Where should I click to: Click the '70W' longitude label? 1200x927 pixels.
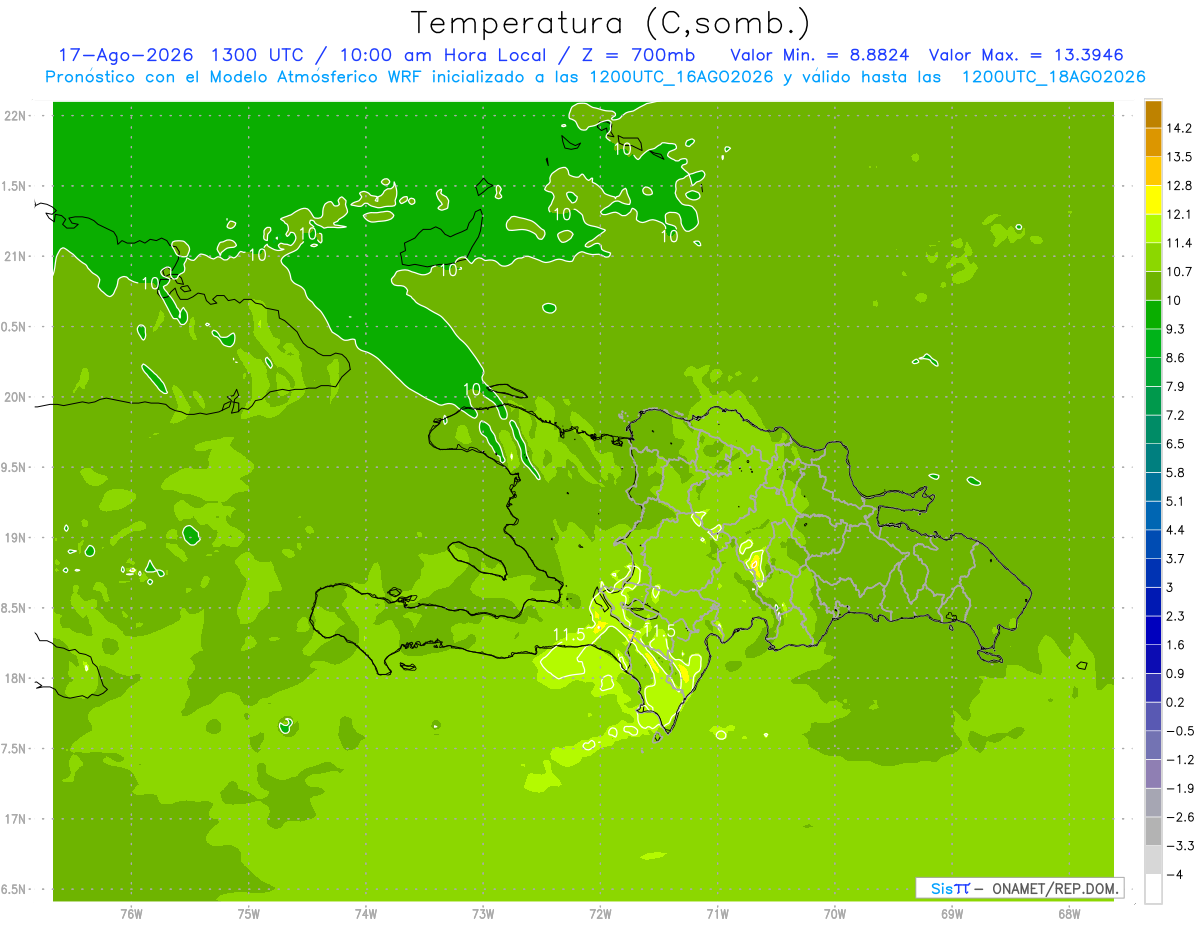tap(834, 913)
